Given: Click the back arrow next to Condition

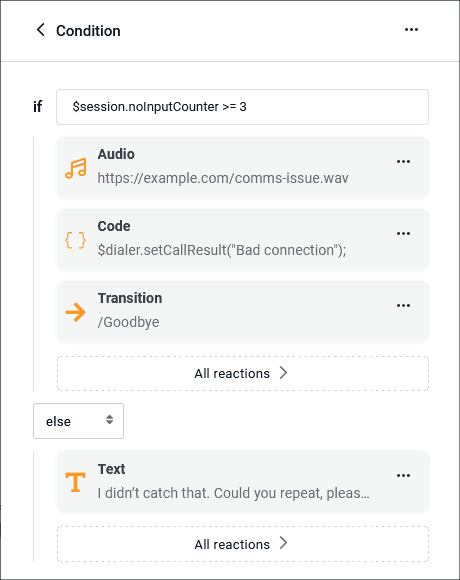Looking at the screenshot, I should 41,30.
